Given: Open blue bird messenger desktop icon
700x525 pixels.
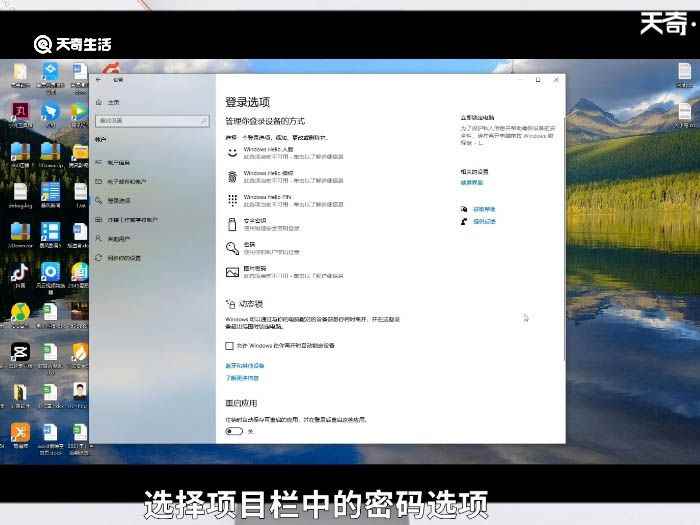Looking at the screenshot, I should coord(50,114).
